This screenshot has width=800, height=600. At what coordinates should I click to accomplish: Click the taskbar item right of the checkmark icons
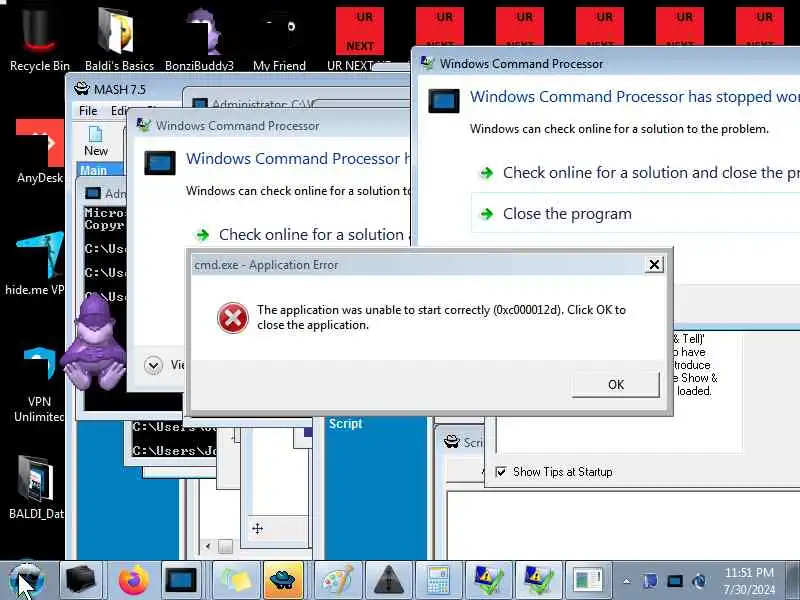pos(588,580)
